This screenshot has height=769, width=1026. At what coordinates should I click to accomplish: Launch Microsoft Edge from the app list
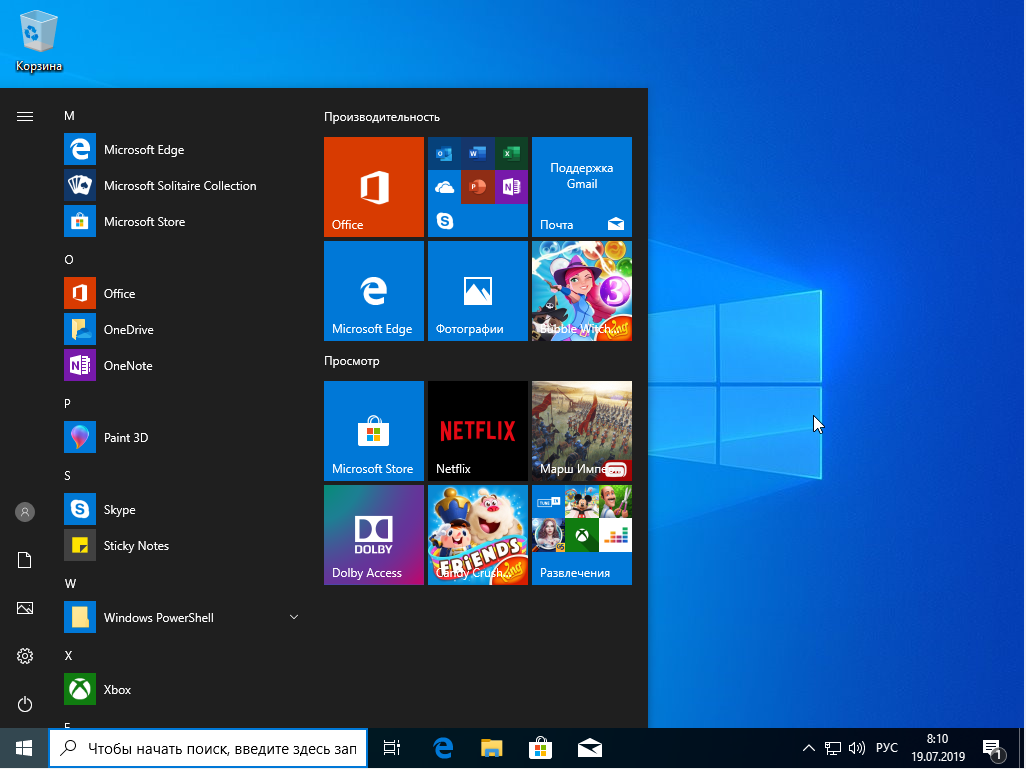182,150
